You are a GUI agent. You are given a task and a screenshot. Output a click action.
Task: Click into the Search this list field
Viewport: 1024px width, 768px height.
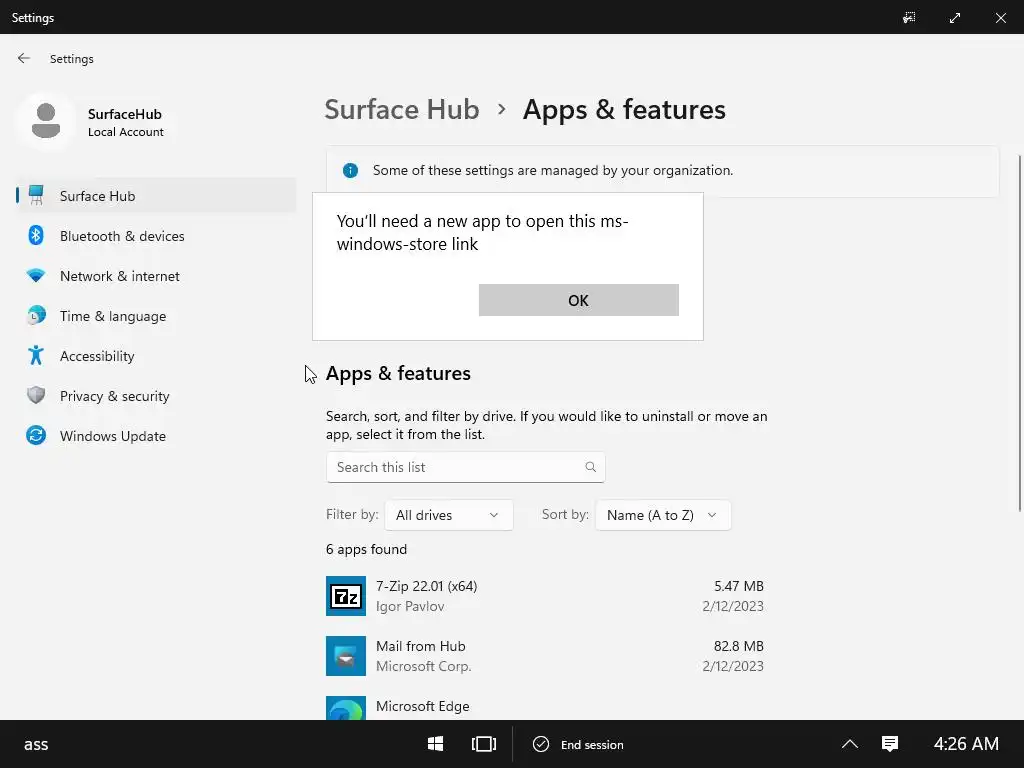466,467
